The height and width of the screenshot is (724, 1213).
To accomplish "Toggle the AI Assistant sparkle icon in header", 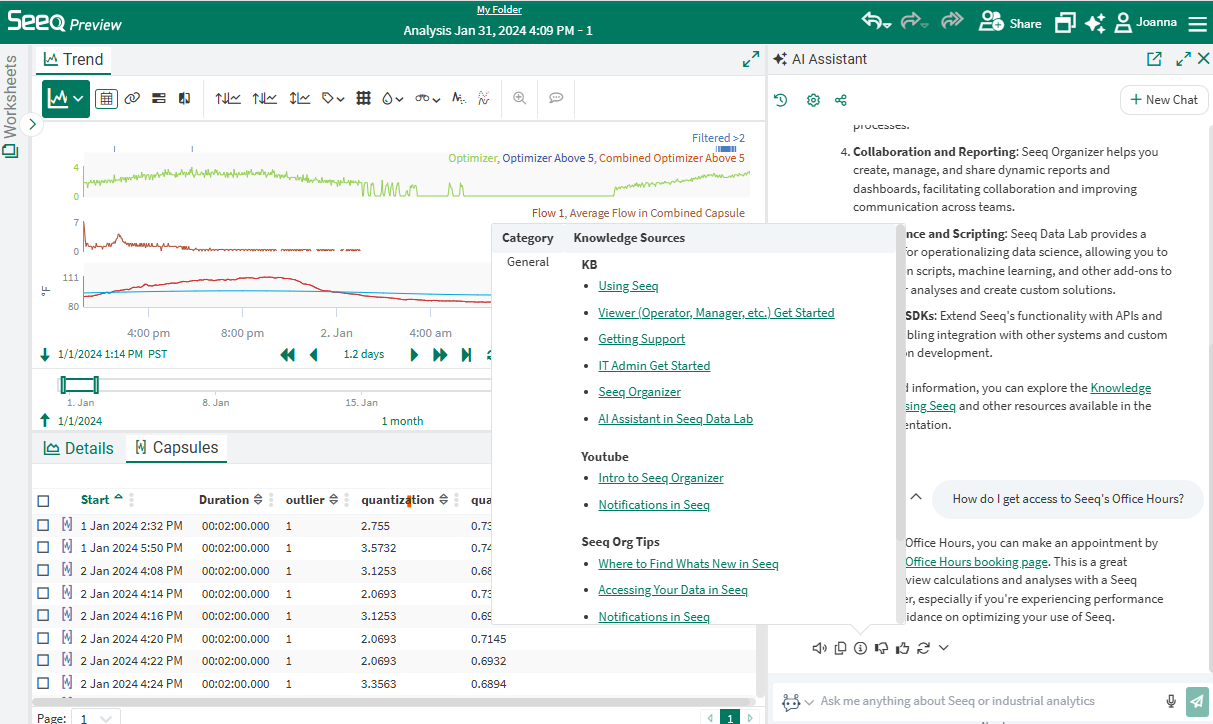I will [1095, 22].
